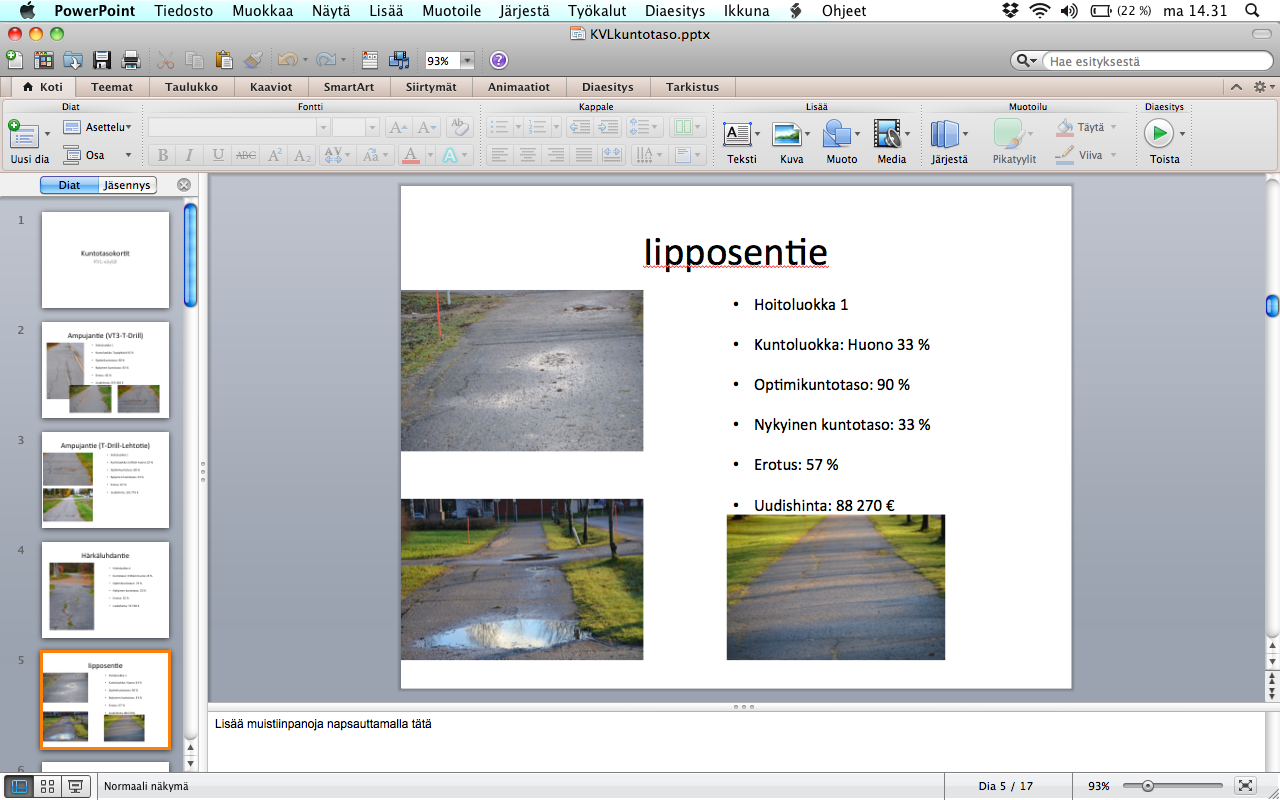1280x800 pixels.
Task: Save the presentation with floppy icon
Action: (x=102, y=60)
